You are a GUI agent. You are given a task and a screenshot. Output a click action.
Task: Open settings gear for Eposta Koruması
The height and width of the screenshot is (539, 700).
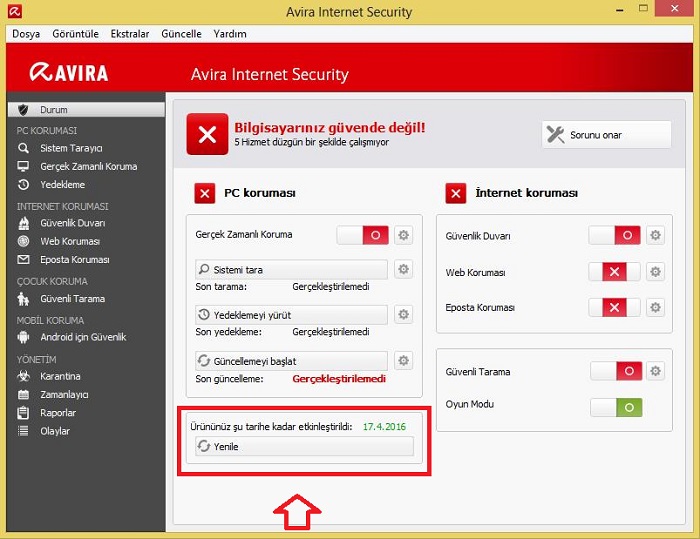(655, 307)
